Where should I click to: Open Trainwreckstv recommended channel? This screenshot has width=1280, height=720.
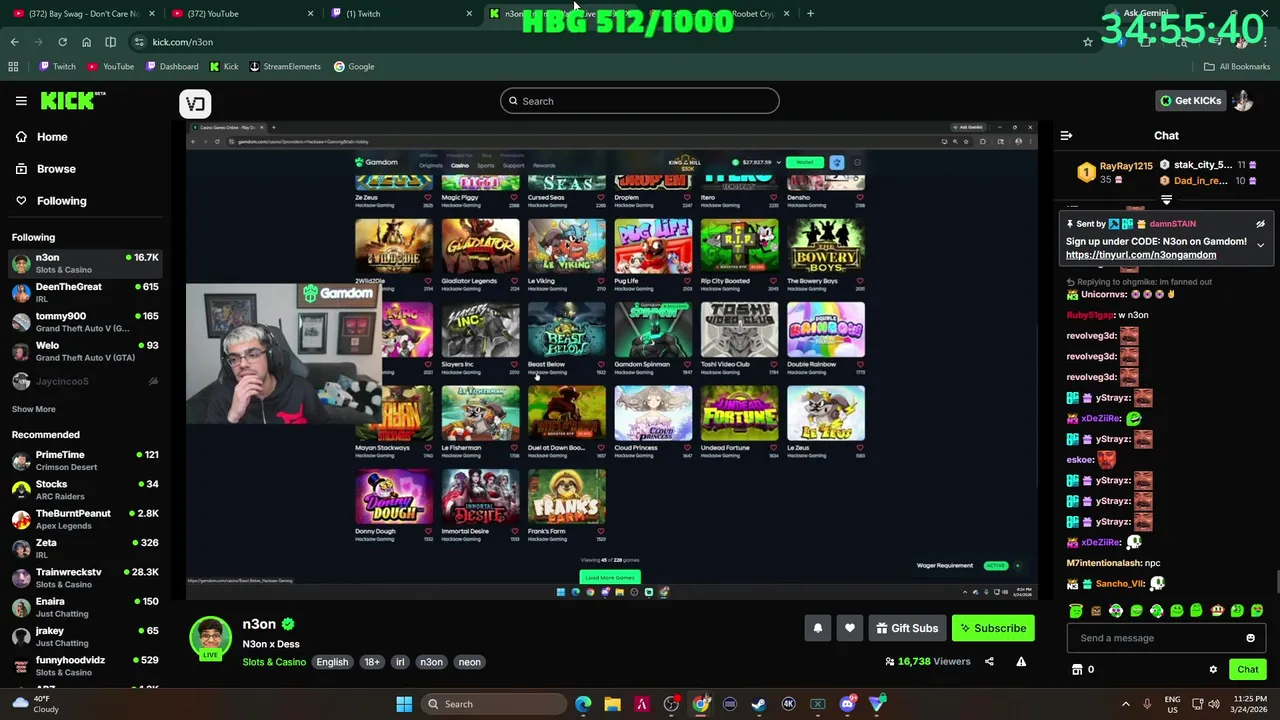click(85, 578)
